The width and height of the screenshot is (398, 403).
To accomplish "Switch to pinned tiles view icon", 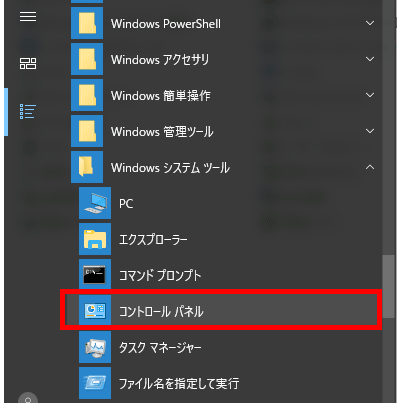I will coord(28,63).
